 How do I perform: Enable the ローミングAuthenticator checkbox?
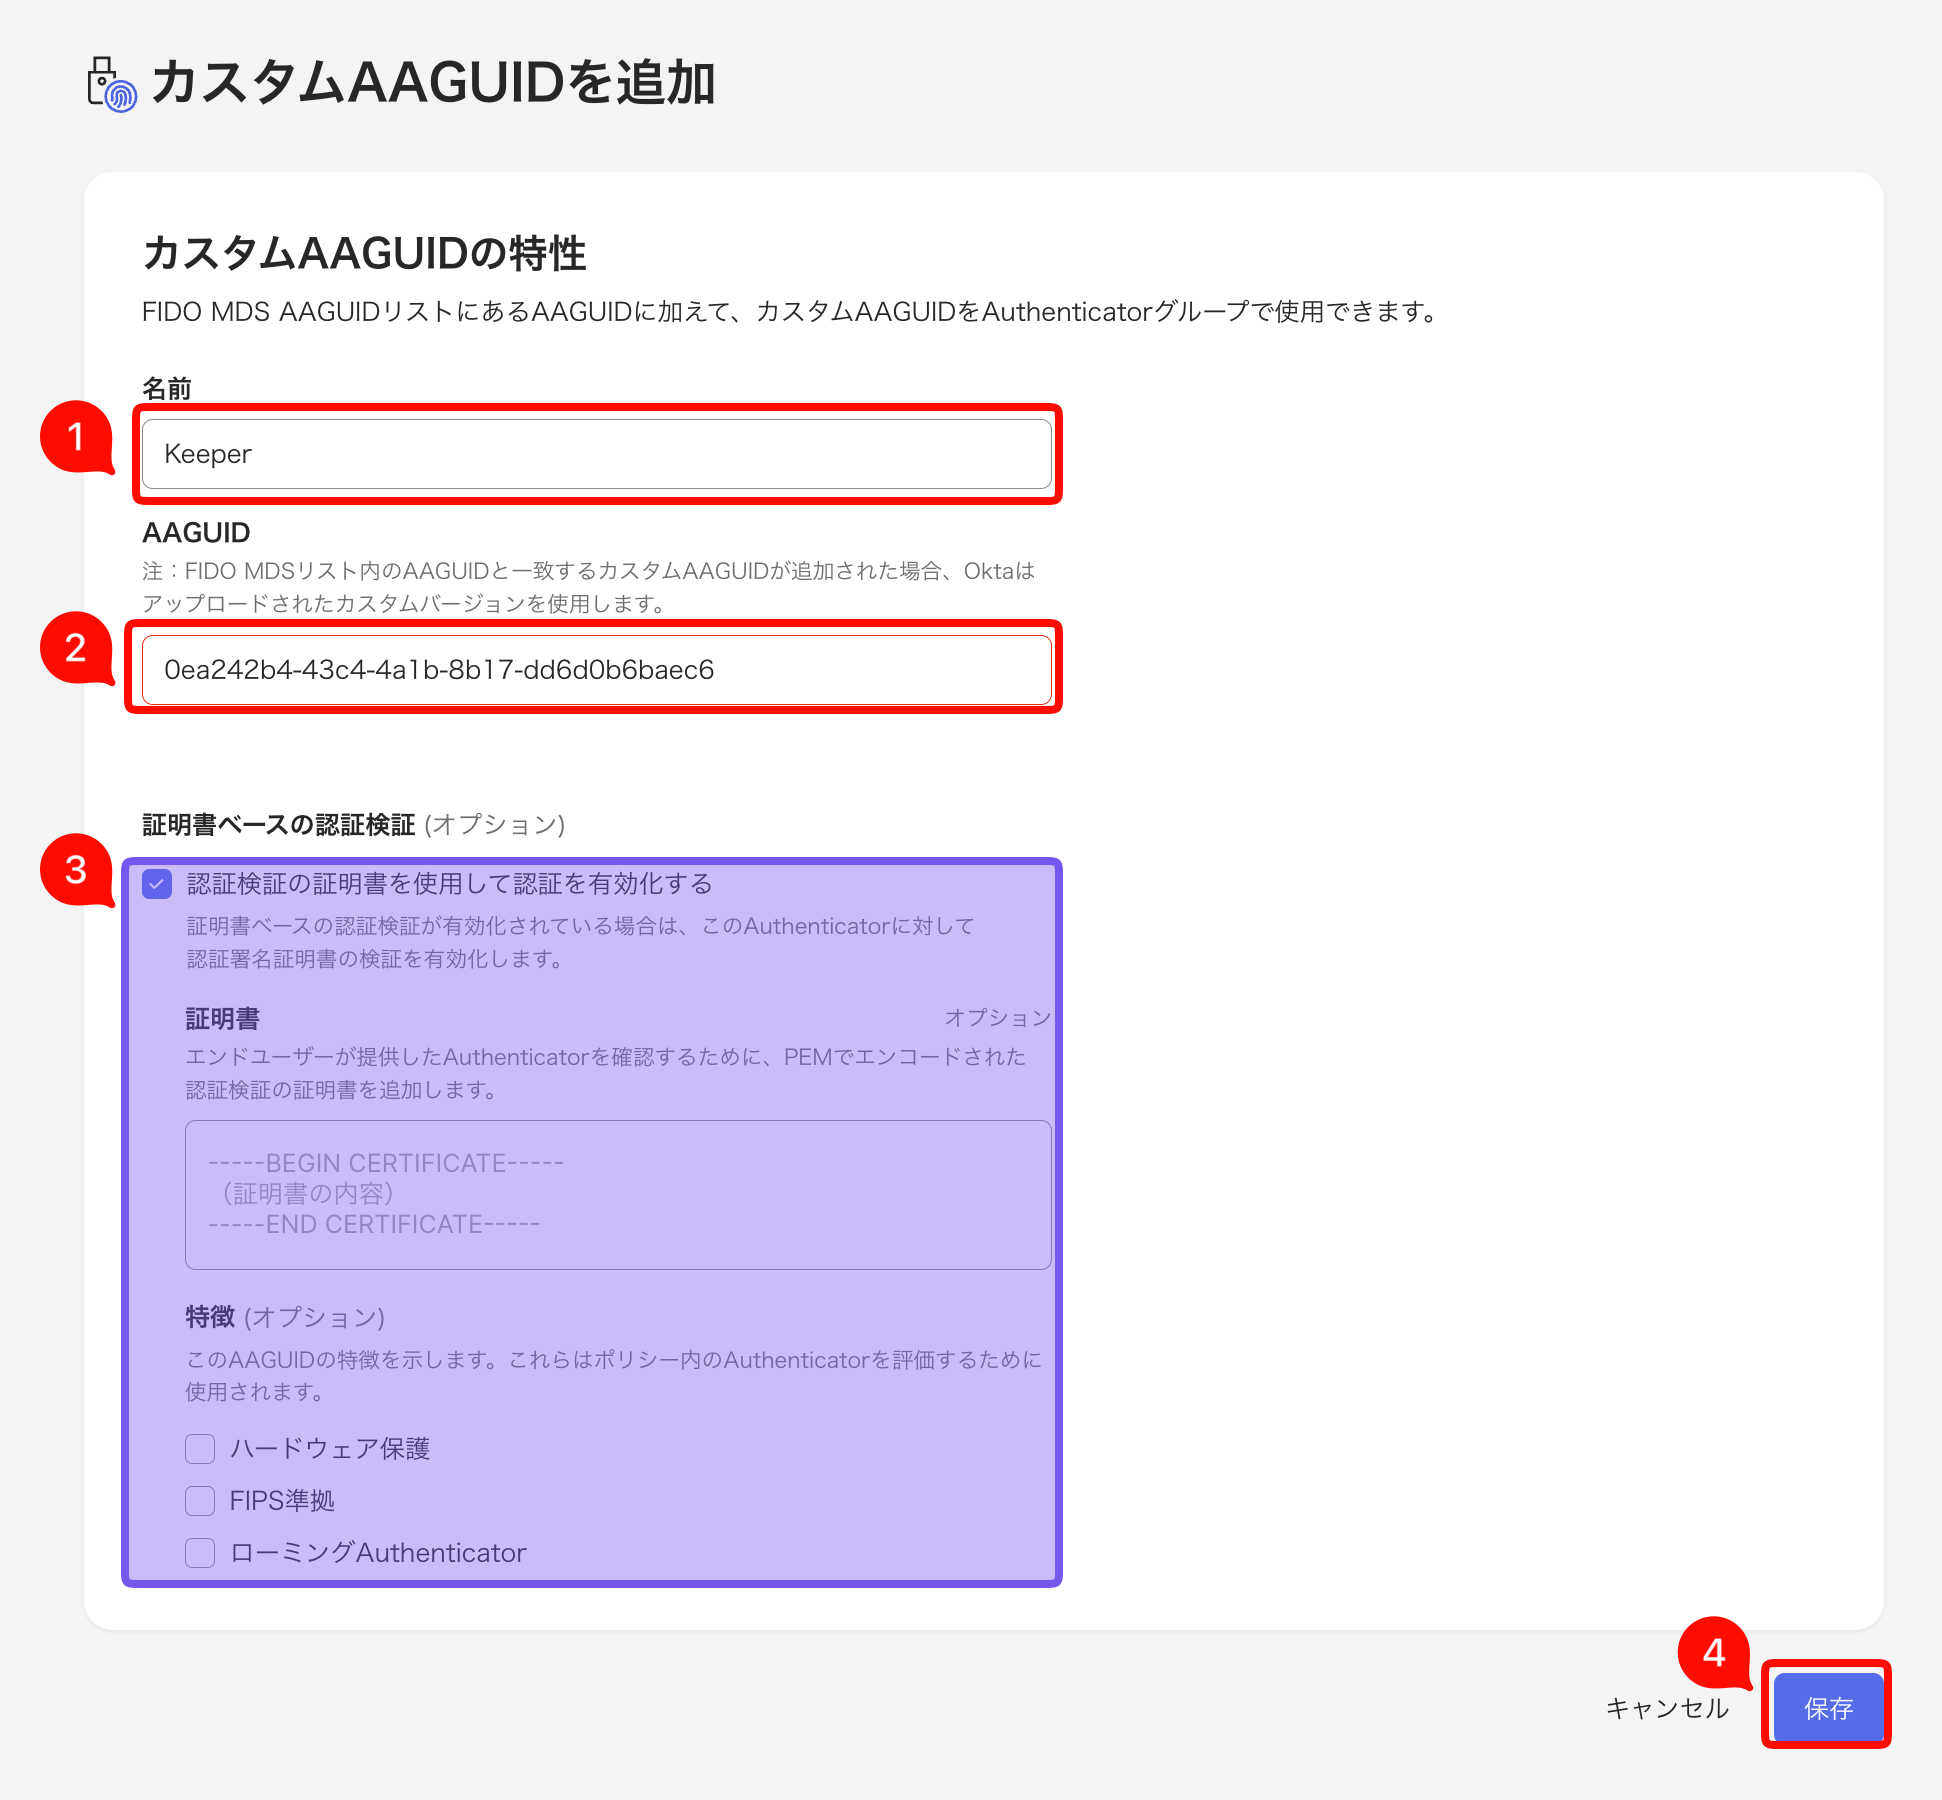tap(199, 1553)
